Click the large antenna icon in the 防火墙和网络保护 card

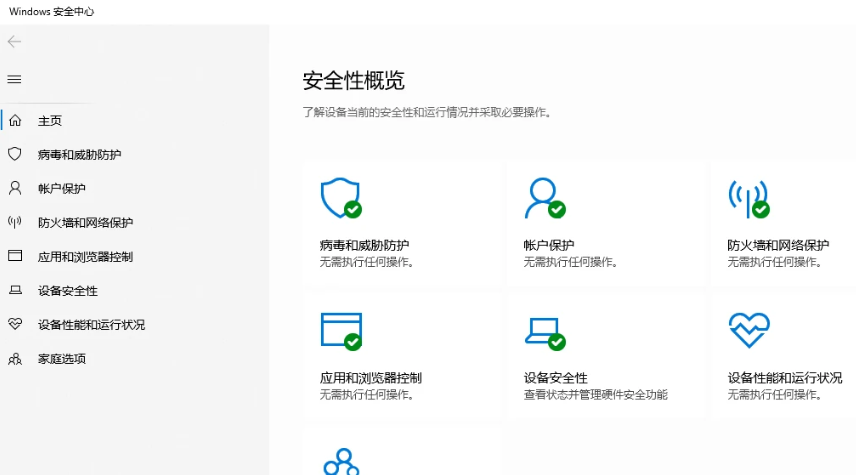click(749, 199)
